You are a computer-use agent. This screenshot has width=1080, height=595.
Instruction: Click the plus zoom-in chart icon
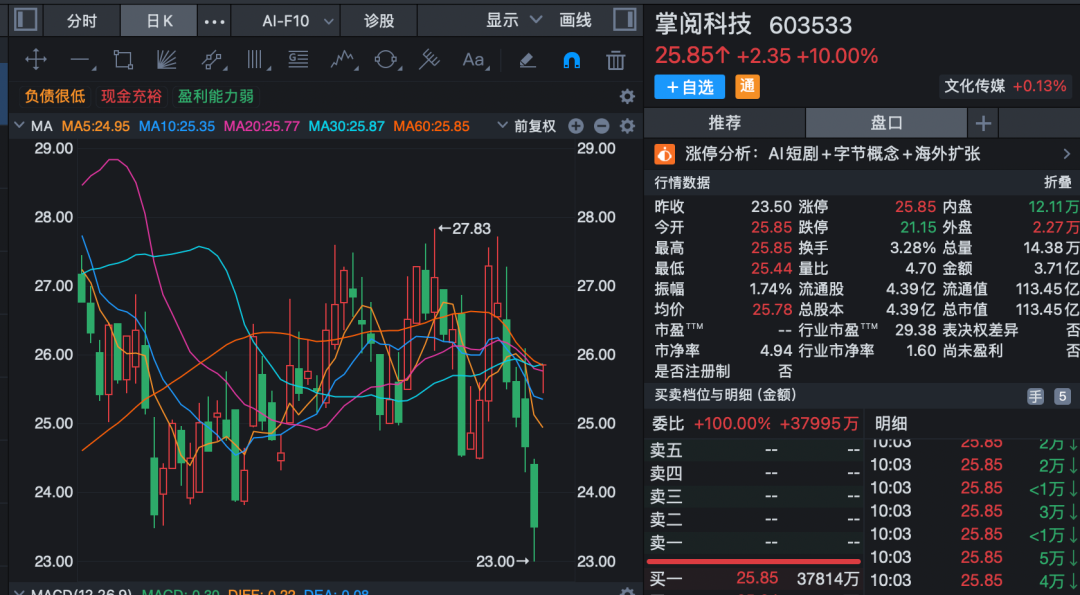tap(576, 126)
